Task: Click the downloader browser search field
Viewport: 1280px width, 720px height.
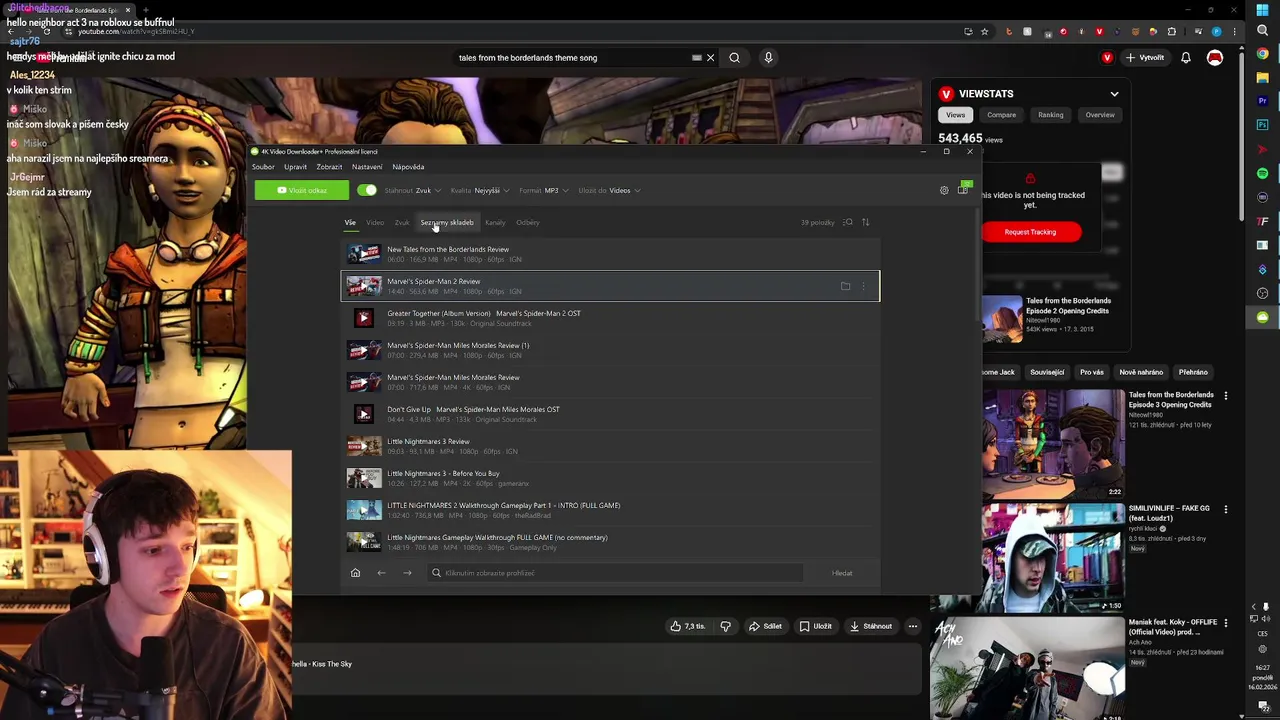Action: coord(615,573)
